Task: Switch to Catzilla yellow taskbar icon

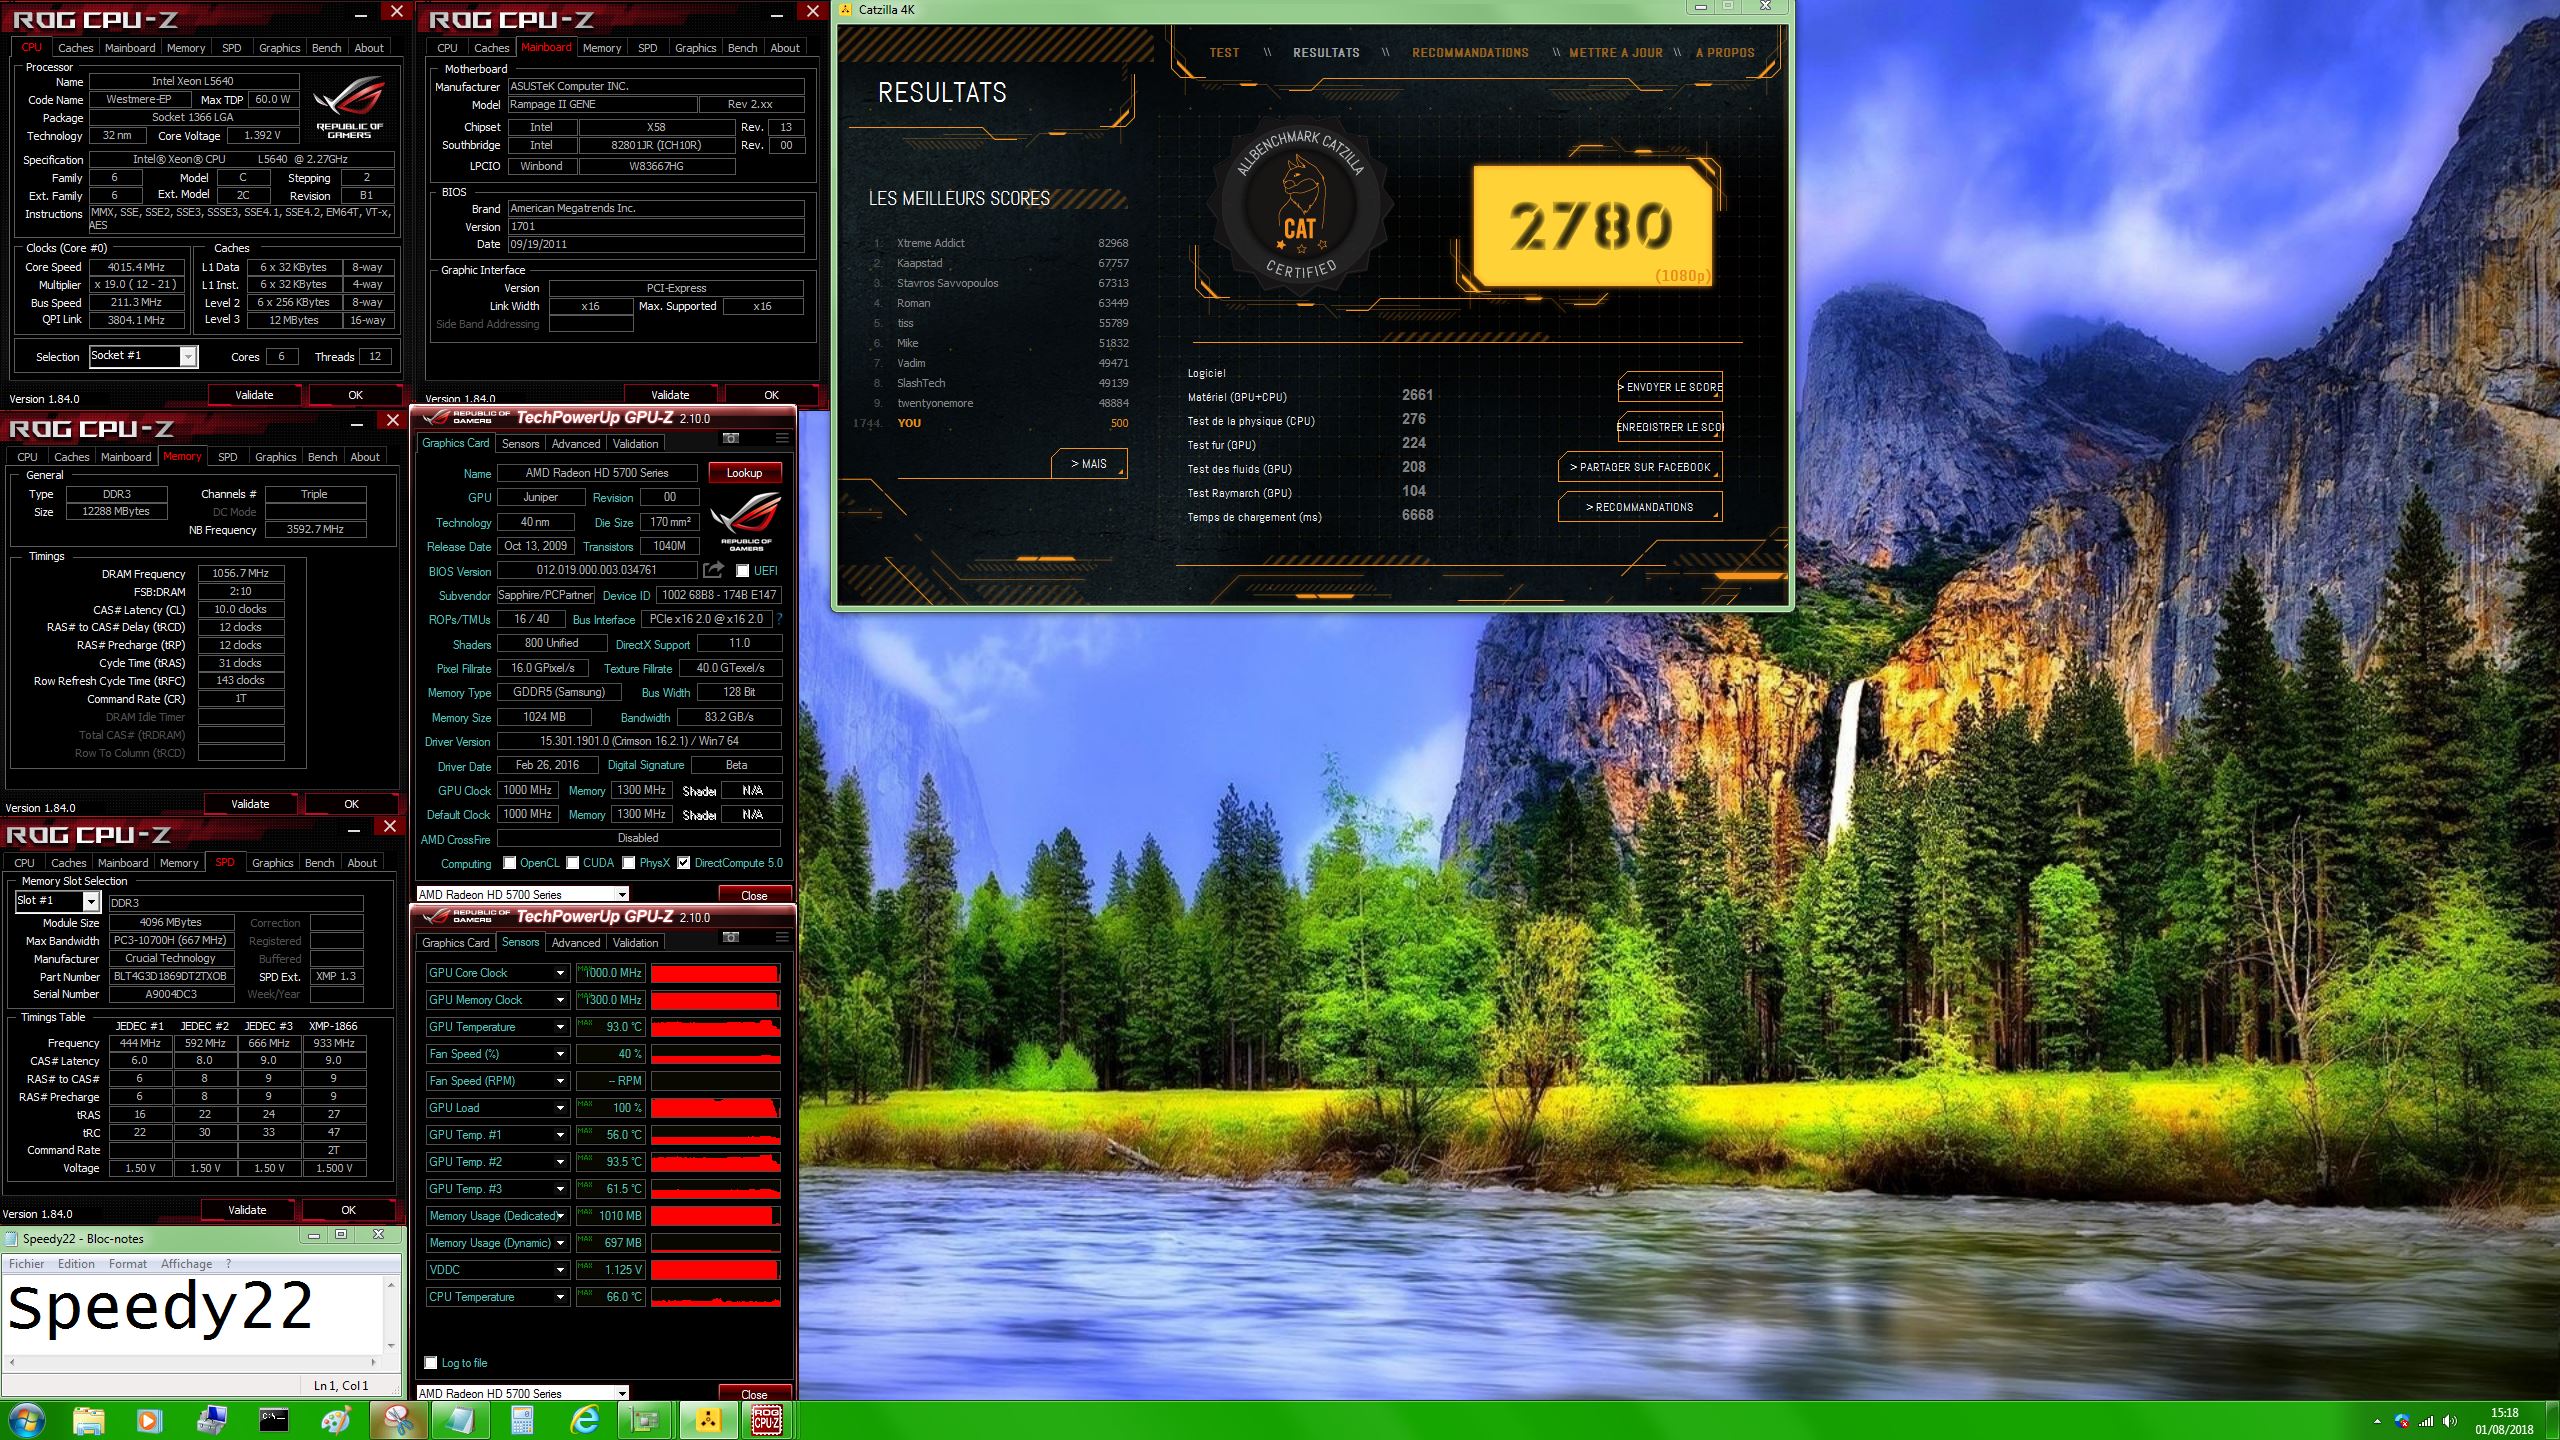Action: (707, 1420)
